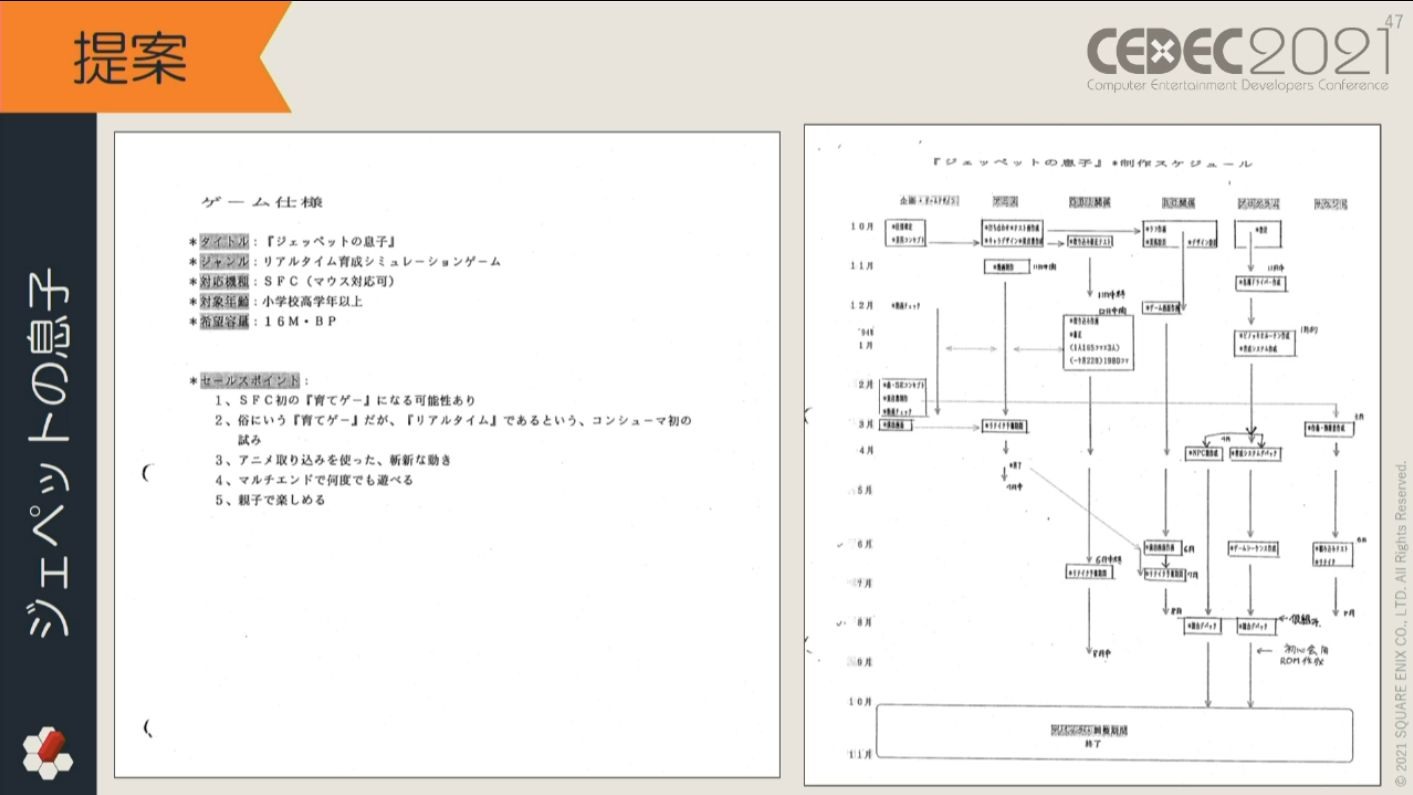Select the highlighted 希望容量 label
Screen dimensions: 1413x795
(223, 321)
